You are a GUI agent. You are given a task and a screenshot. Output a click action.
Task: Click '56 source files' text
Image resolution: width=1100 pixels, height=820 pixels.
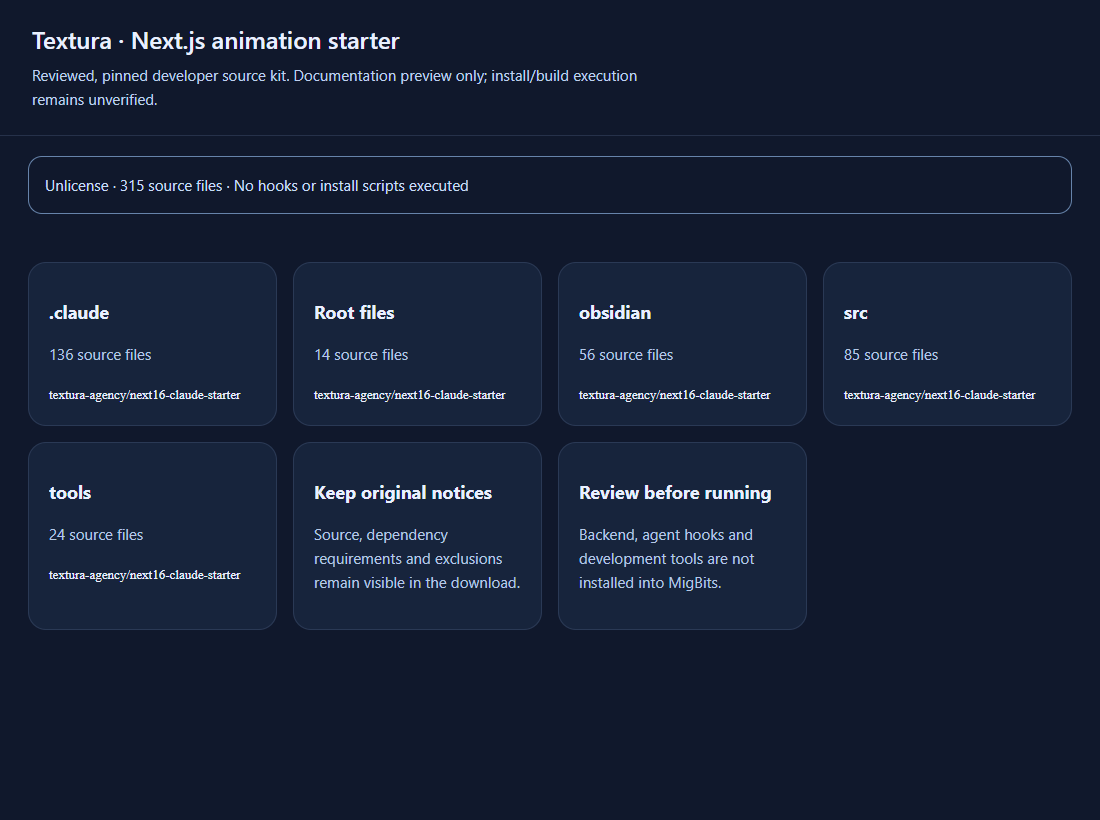click(x=626, y=355)
